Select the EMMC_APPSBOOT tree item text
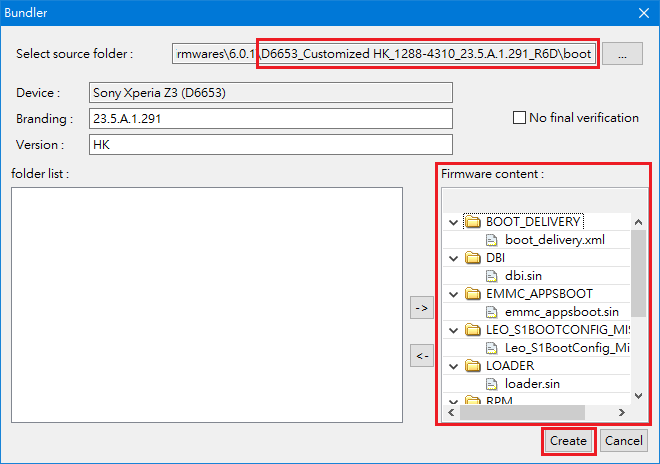This screenshot has height=464, width=660. [x=539, y=293]
